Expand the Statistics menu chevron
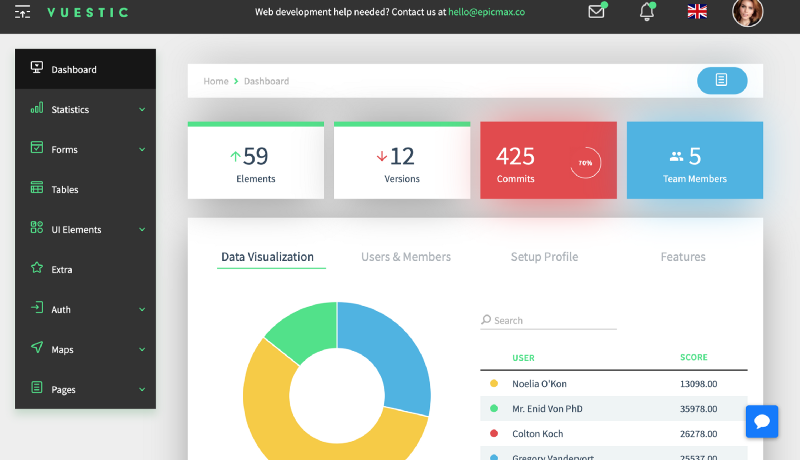Image resolution: width=800 pixels, height=460 pixels. [x=142, y=110]
